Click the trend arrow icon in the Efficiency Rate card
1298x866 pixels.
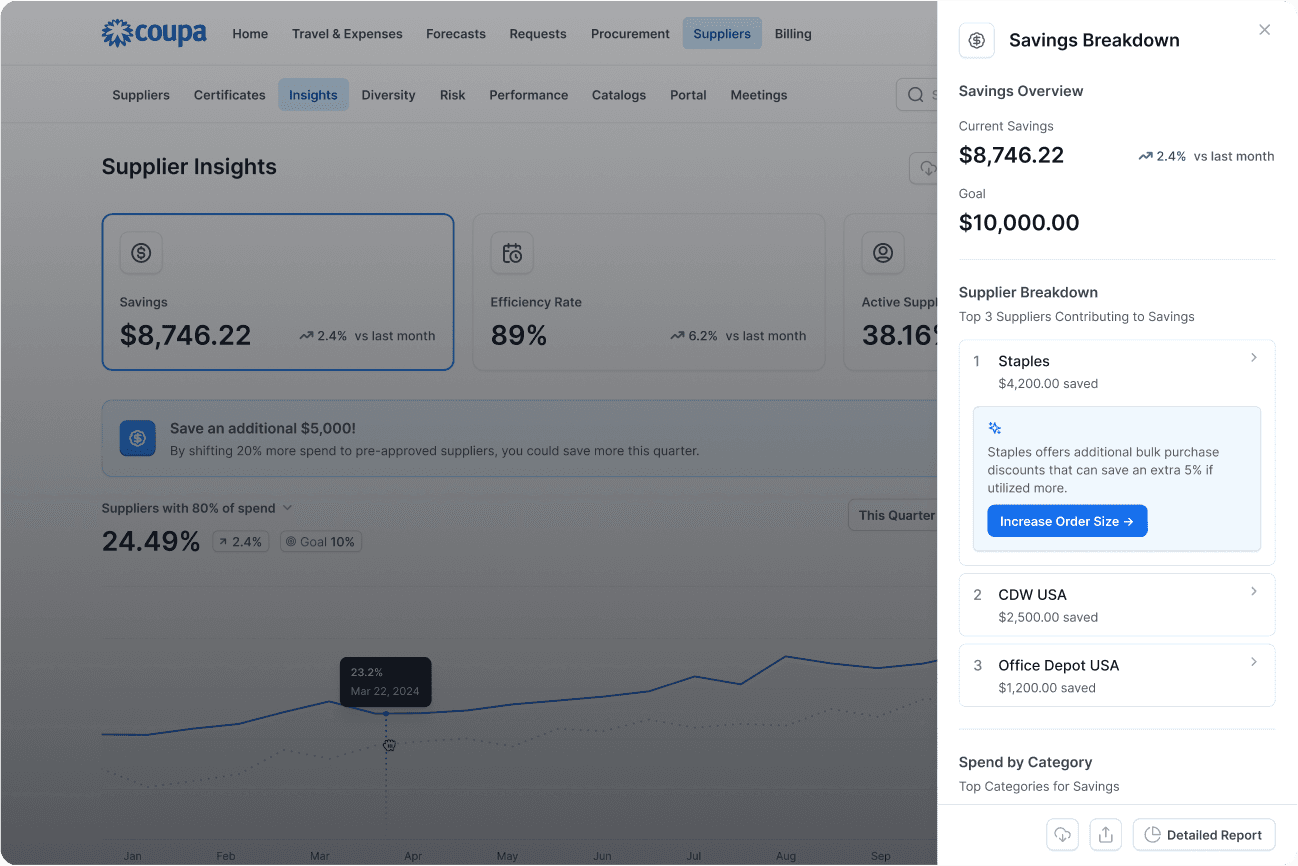677,336
